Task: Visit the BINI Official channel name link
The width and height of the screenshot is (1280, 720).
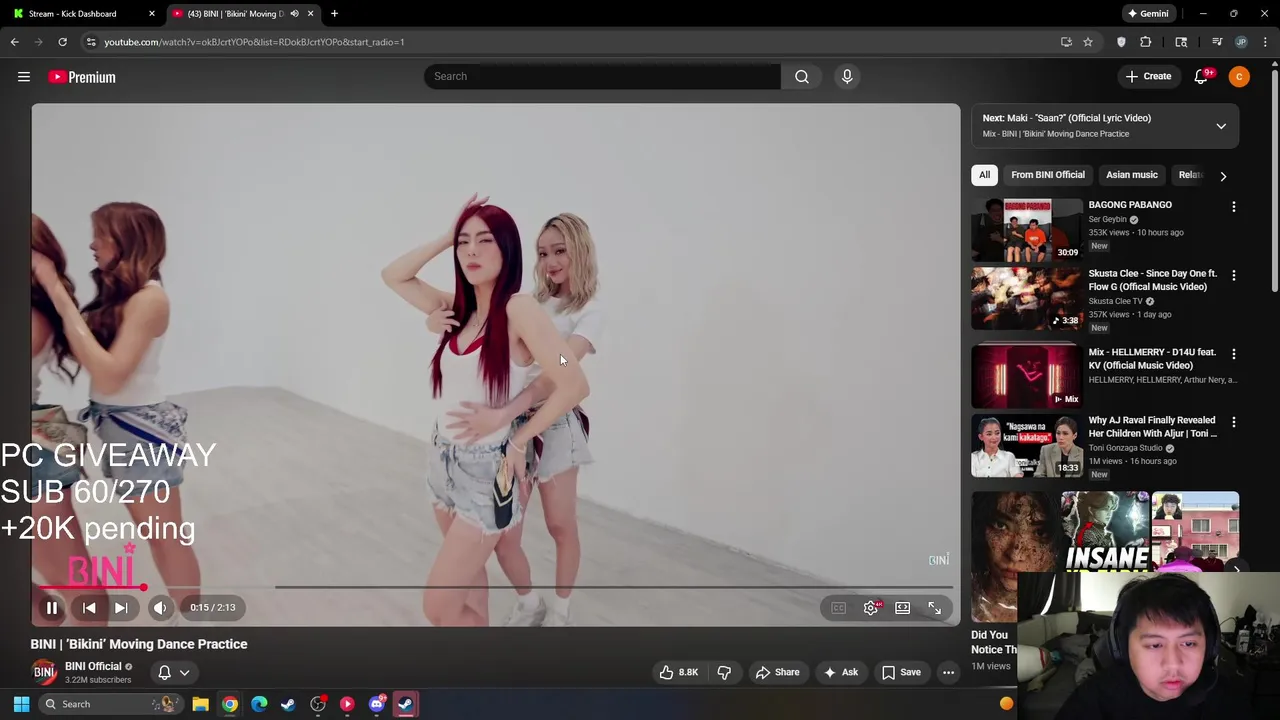Action: (93, 666)
